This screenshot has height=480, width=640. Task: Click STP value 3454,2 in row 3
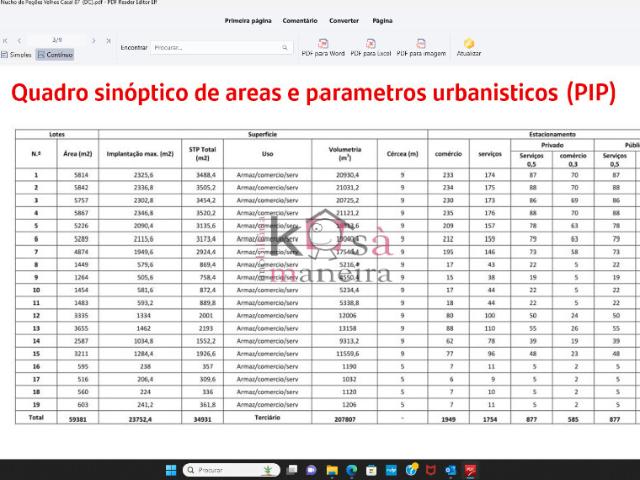click(206, 200)
